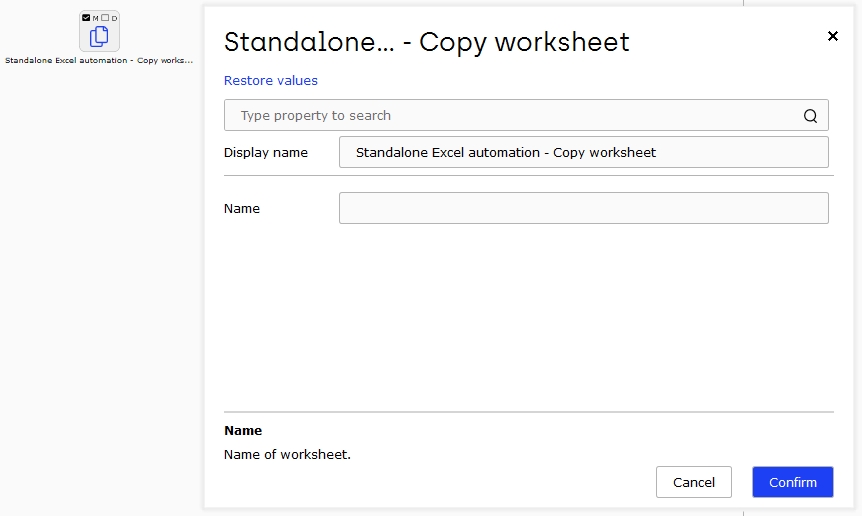The width and height of the screenshot is (862, 516).
Task: Click the 'Display name' property label
Action: (266, 153)
